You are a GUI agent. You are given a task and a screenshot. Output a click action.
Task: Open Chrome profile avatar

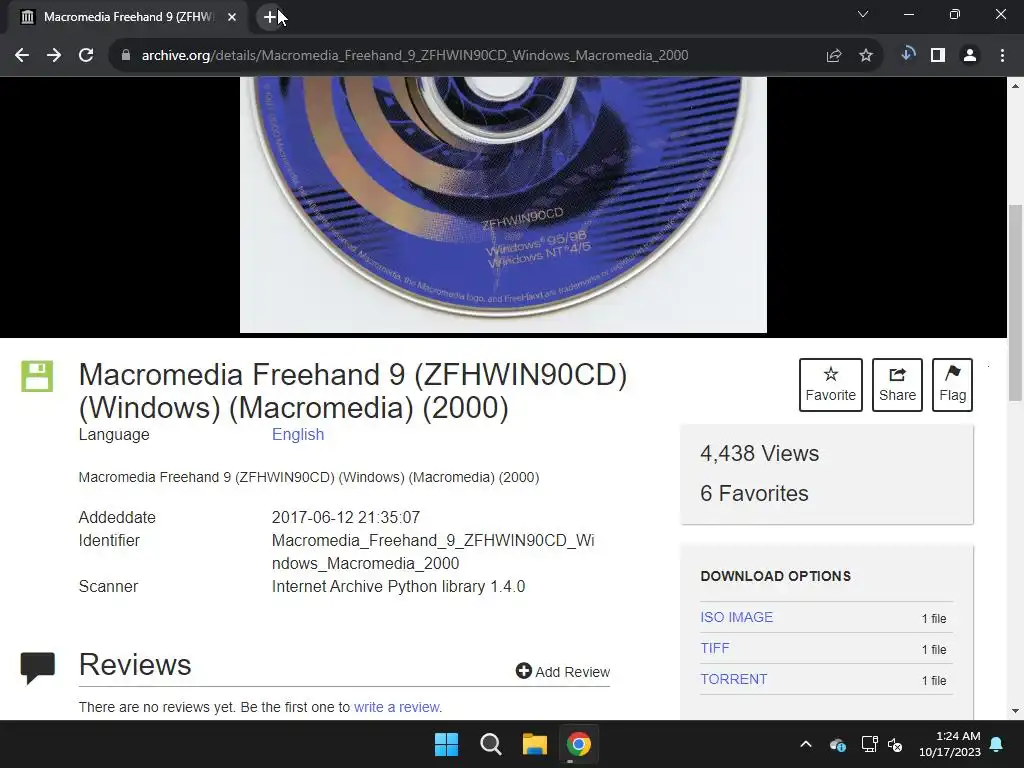(970, 56)
